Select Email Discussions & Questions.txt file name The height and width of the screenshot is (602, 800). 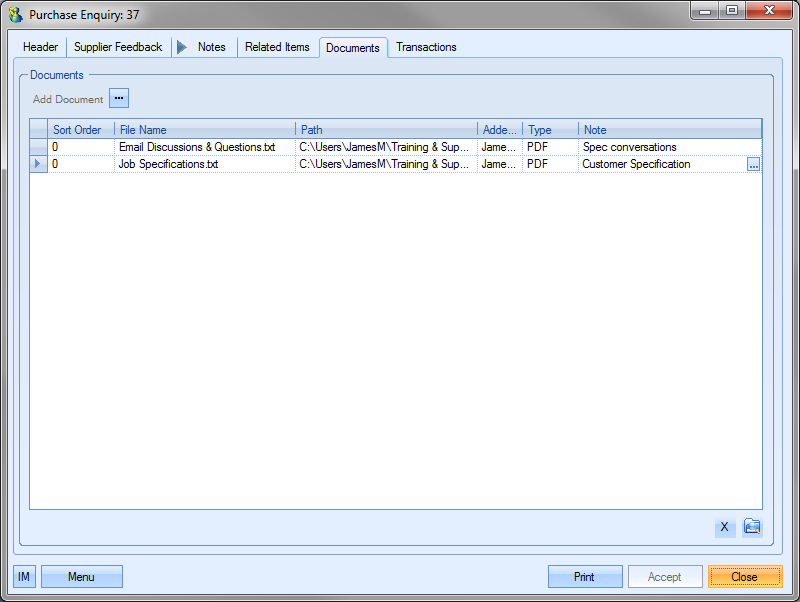(x=205, y=147)
